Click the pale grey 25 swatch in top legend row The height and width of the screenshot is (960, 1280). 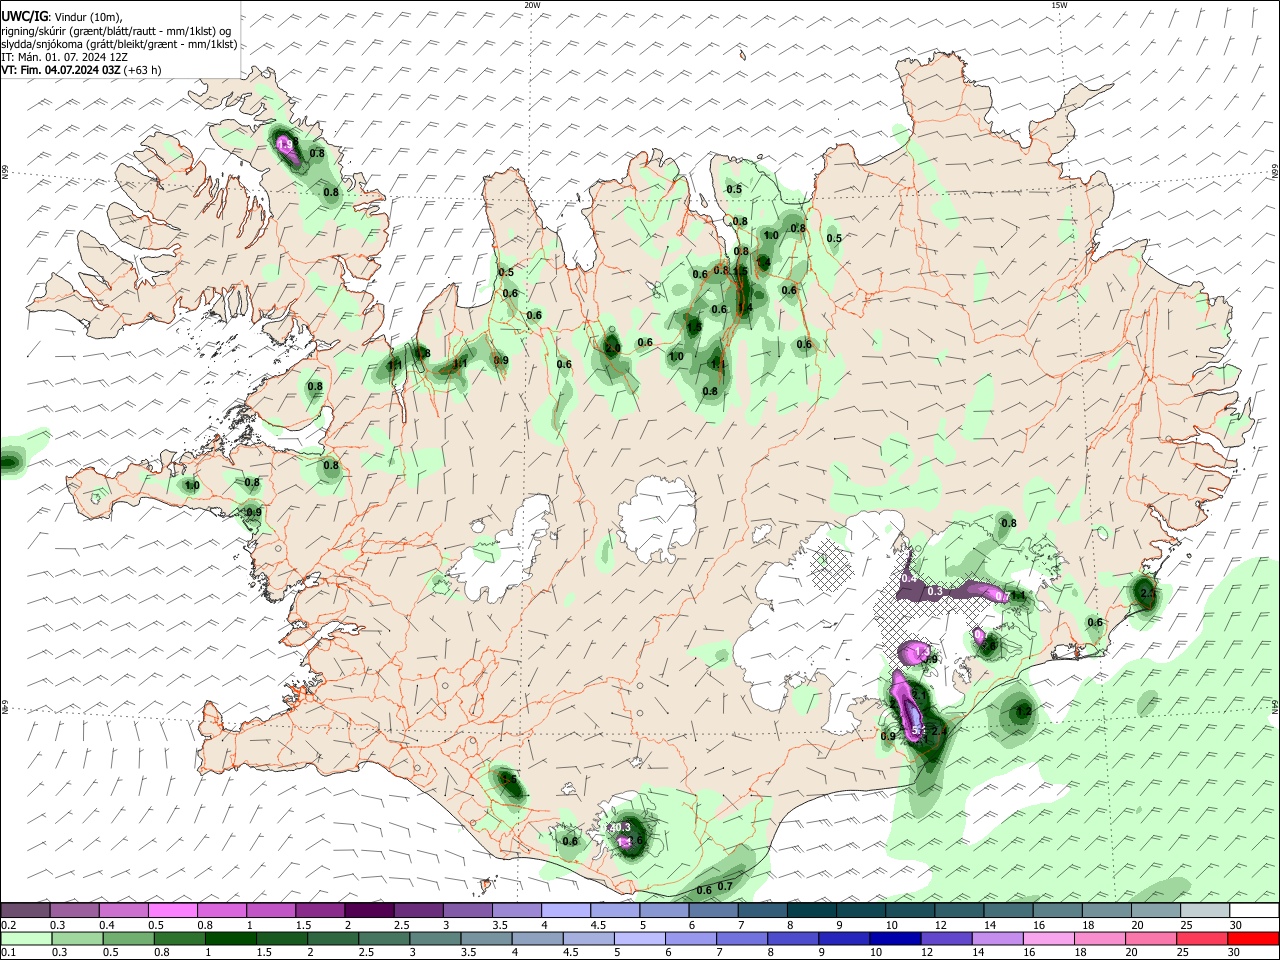1205,910
